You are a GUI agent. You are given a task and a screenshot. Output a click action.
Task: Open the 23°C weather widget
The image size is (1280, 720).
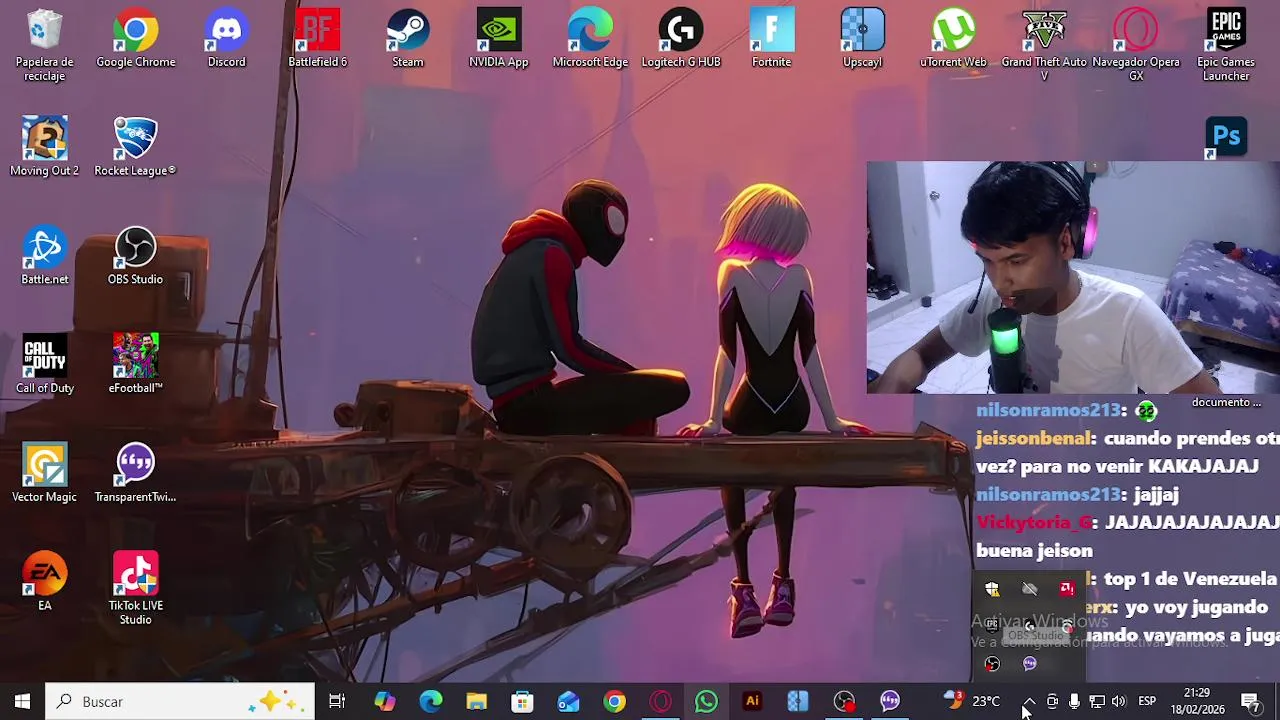pyautogui.click(x=972, y=701)
